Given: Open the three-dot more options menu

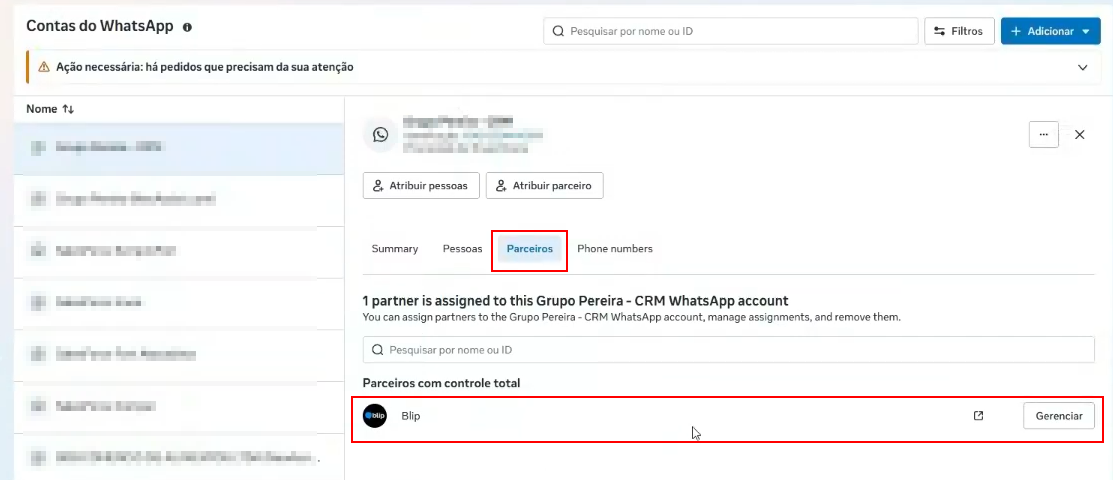Looking at the screenshot, I should click(x=1043, y=134).
